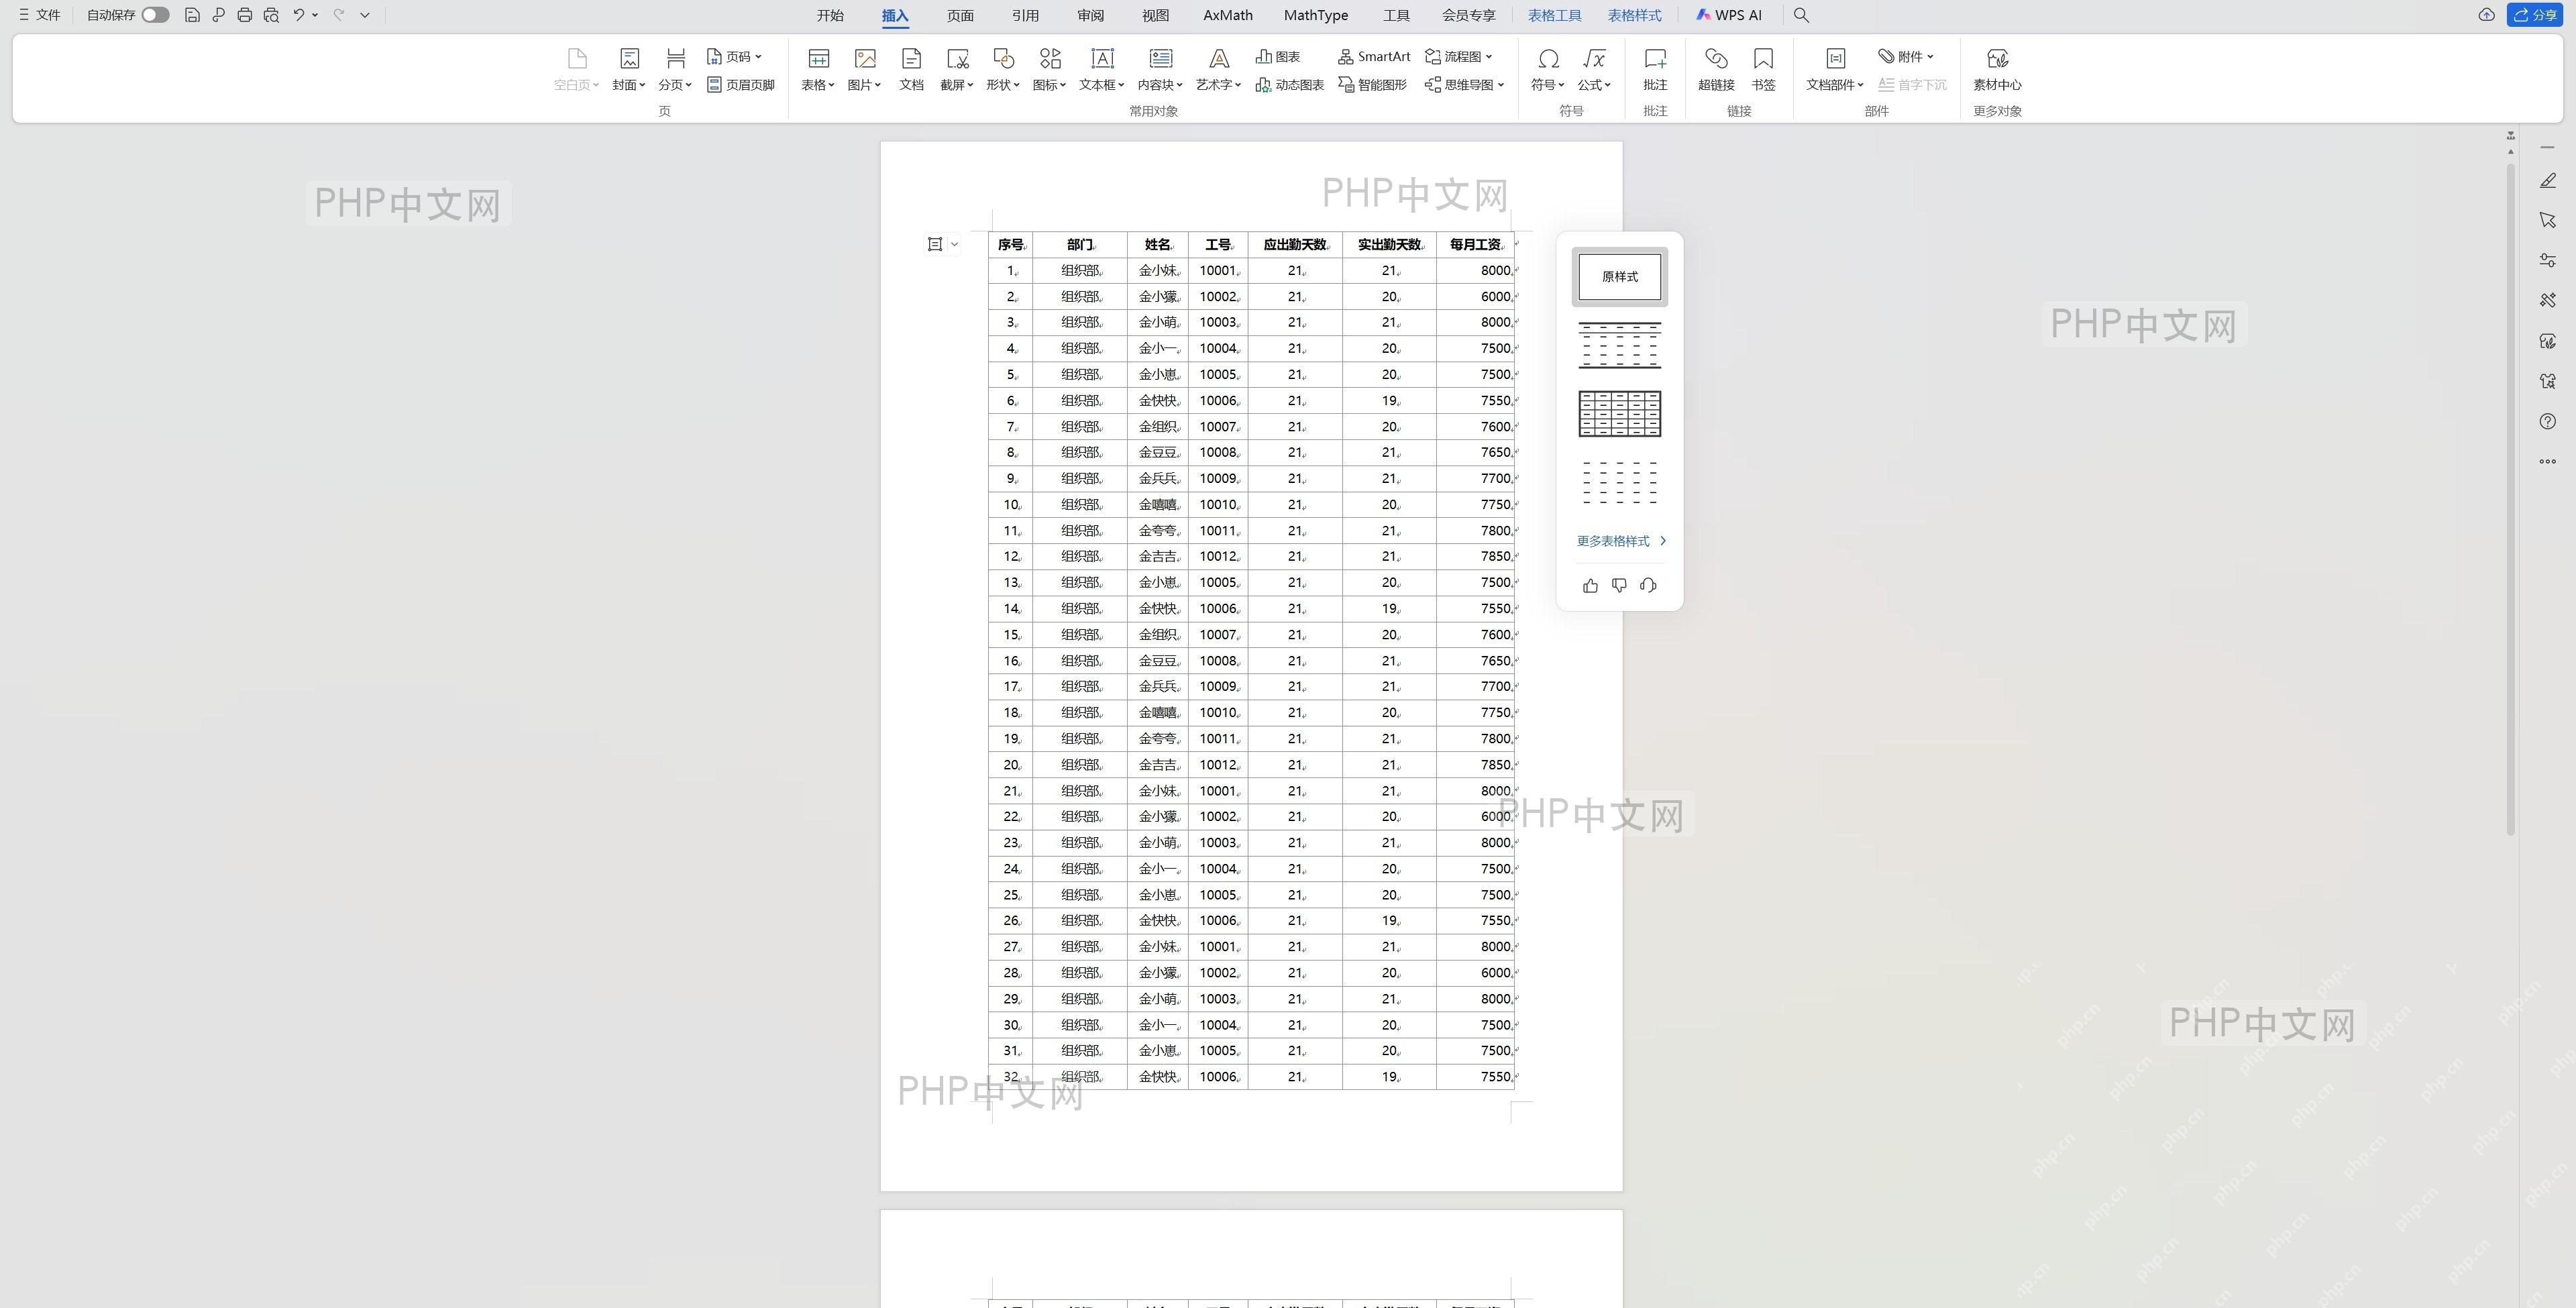Add a 批注 comment
The height and width of the screenshot is (1308, 2576).
click(1655, 69)
